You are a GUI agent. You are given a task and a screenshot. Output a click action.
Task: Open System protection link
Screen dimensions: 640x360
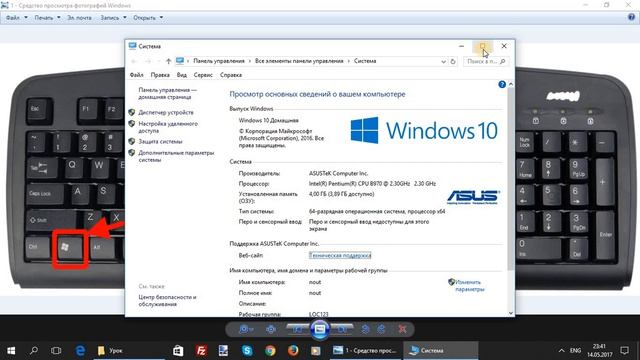pos(160,142)
